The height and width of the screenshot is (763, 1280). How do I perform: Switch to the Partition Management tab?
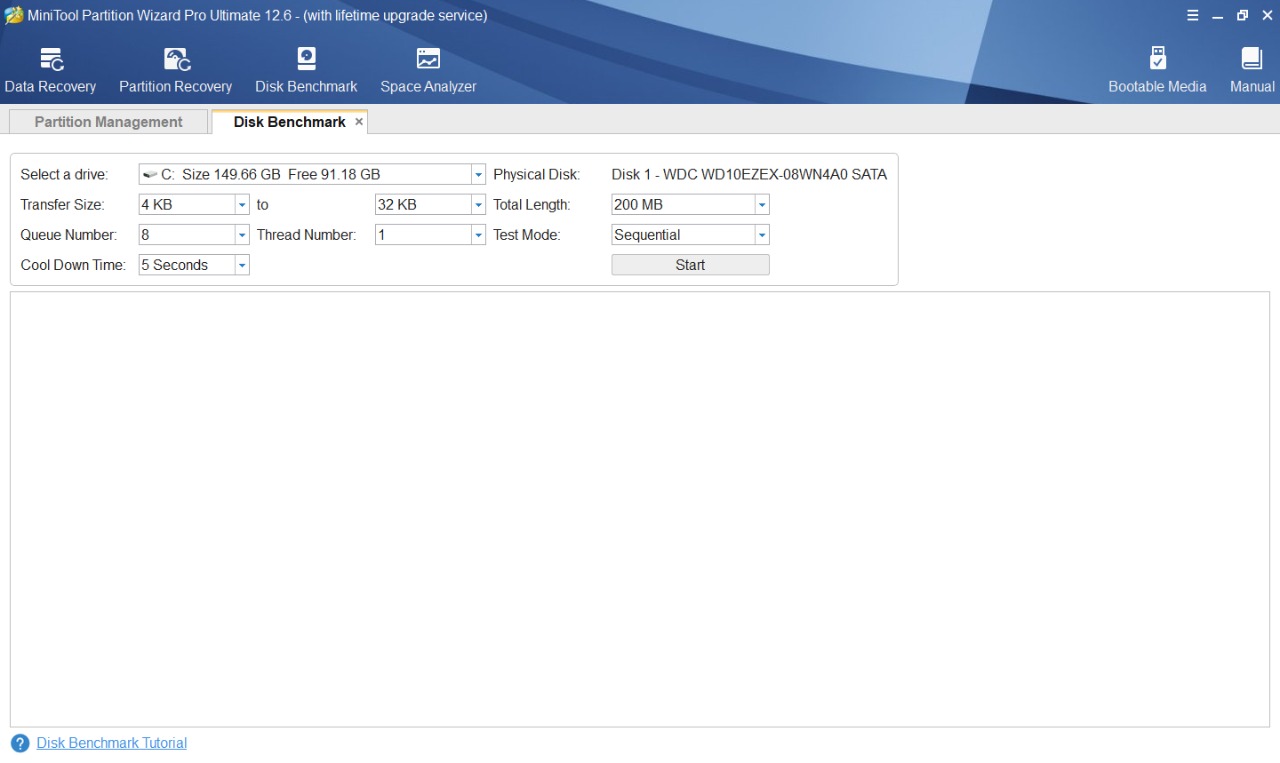coord(108,122)
